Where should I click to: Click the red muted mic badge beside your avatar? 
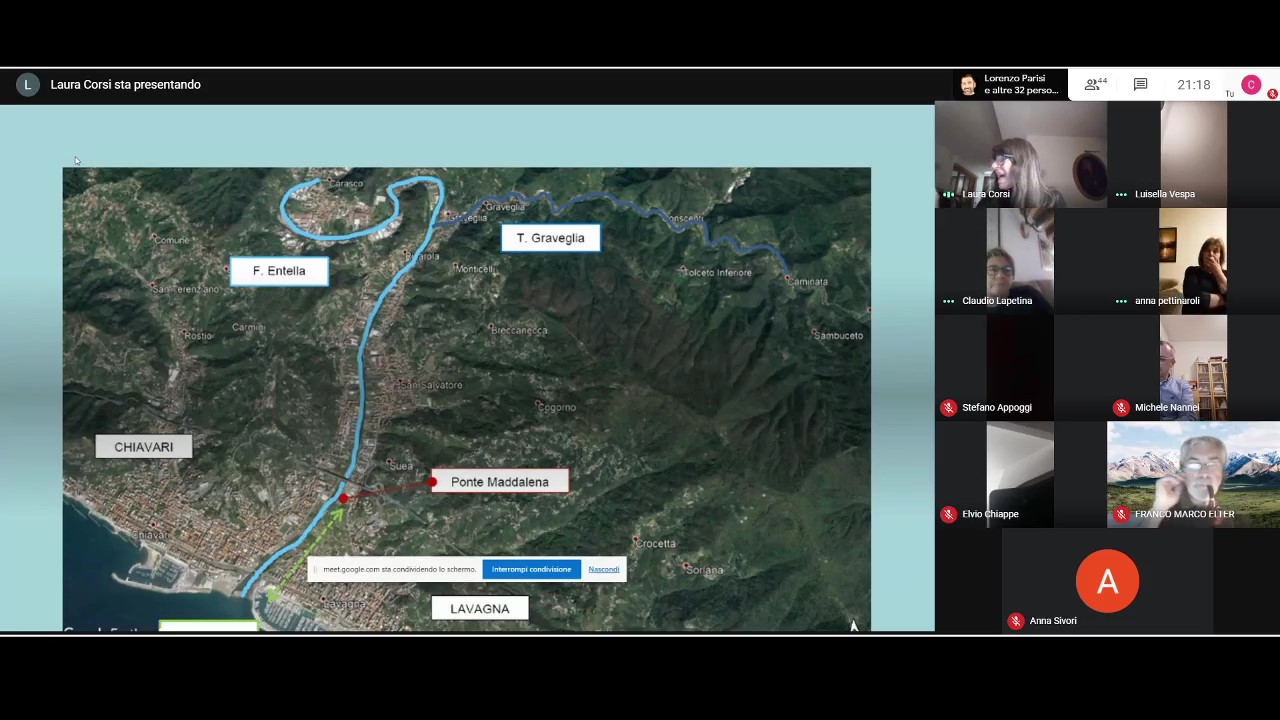tap(1272, 94)
